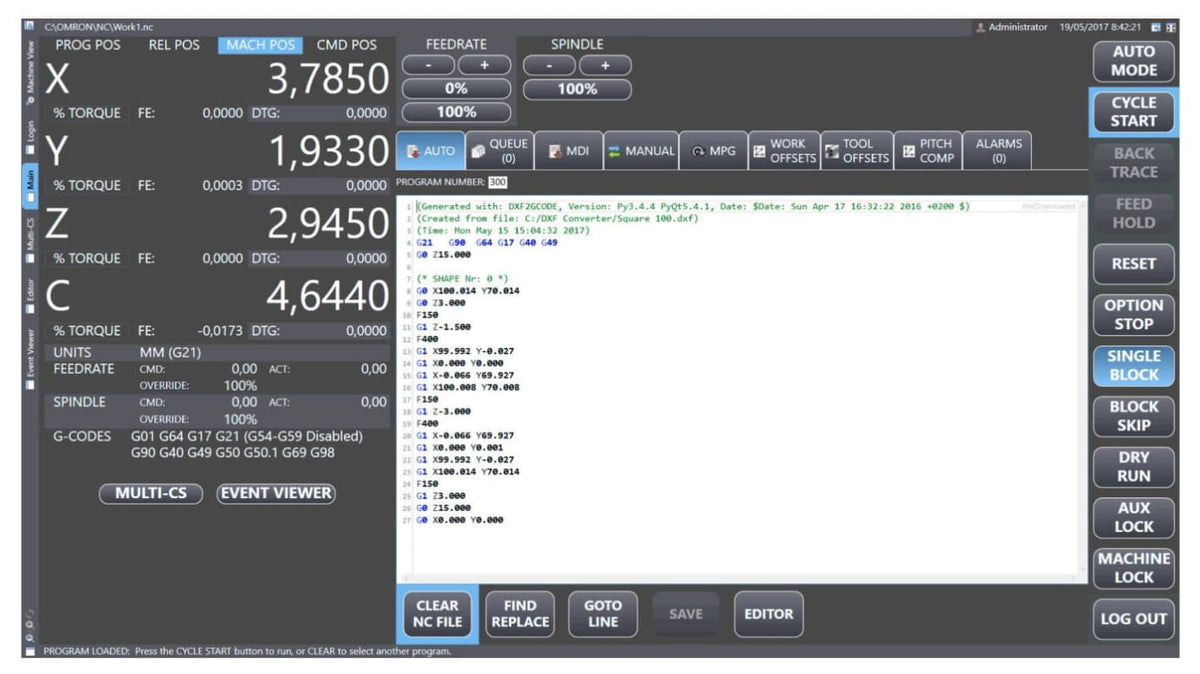Switch display to REL POS
The width and height of the screenshot is (1200, 674).
point(174,45)
